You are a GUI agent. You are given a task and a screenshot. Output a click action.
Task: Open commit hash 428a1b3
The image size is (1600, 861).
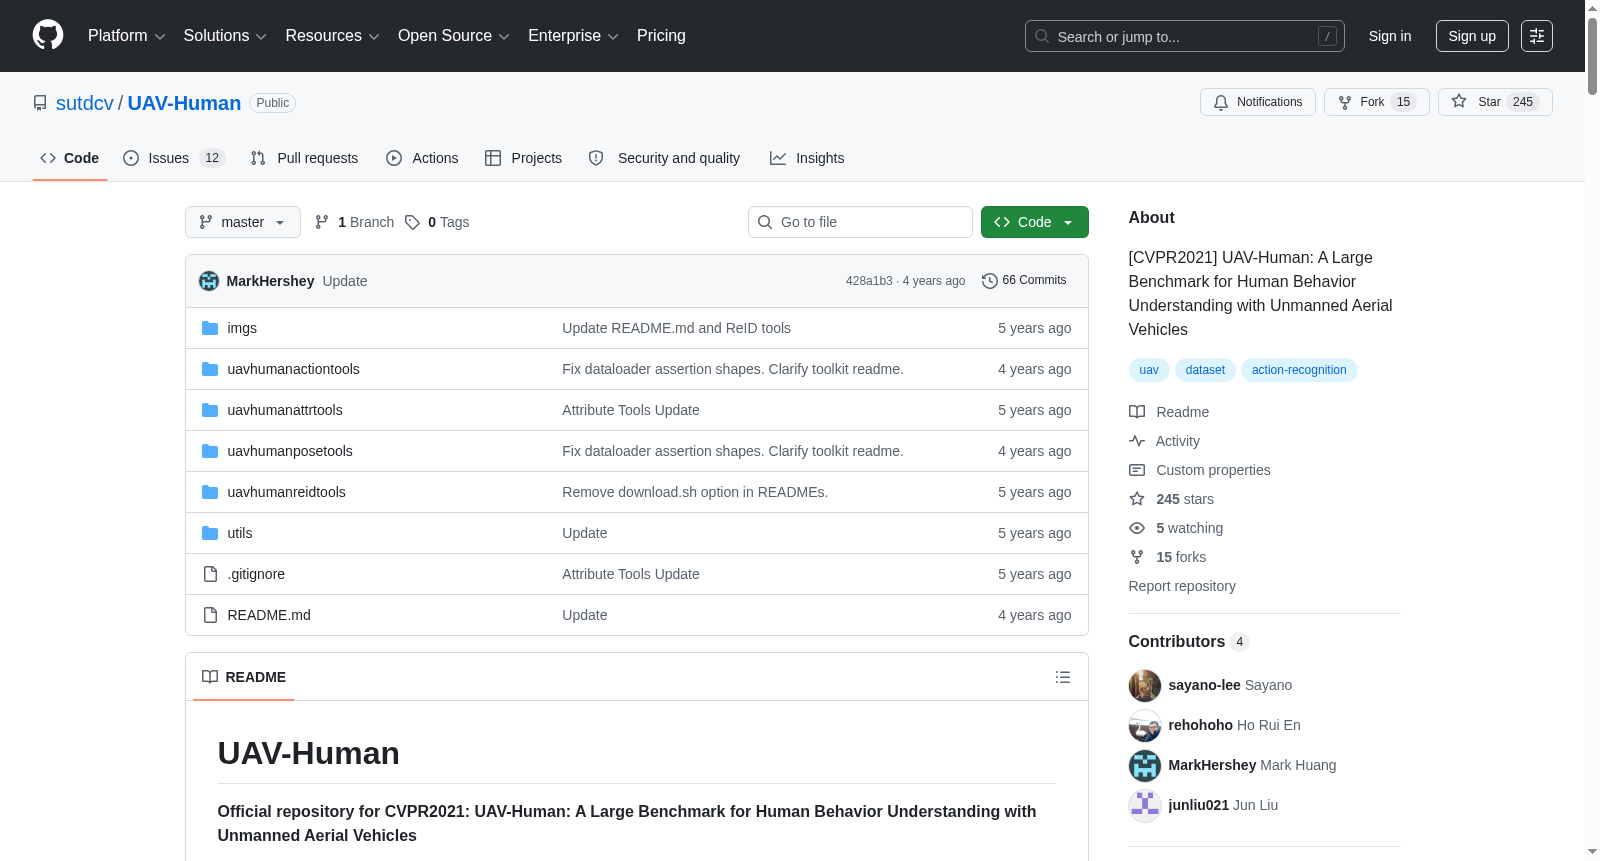pyautogui.click(x=869, y=281)
